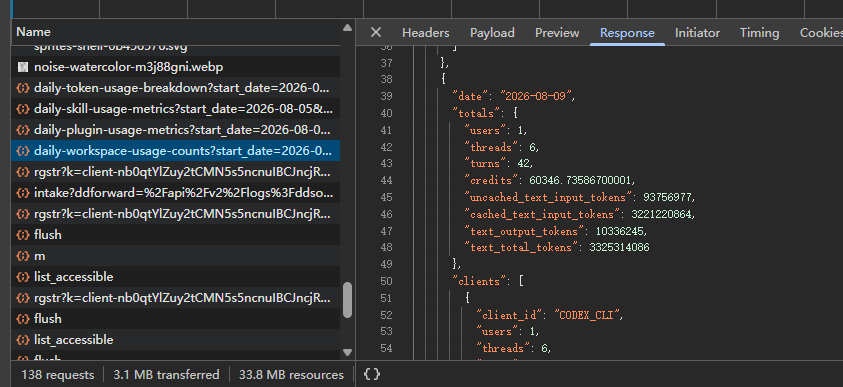Click the "clients" array key
The width and height of the screenshot is (843, 387).
click(477, 281)
